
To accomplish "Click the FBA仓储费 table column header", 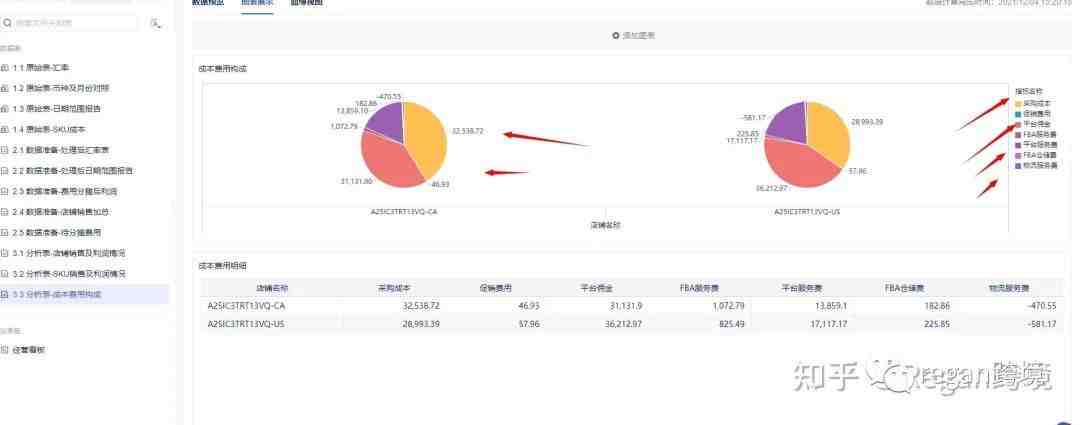I will [x=904, y=289].
